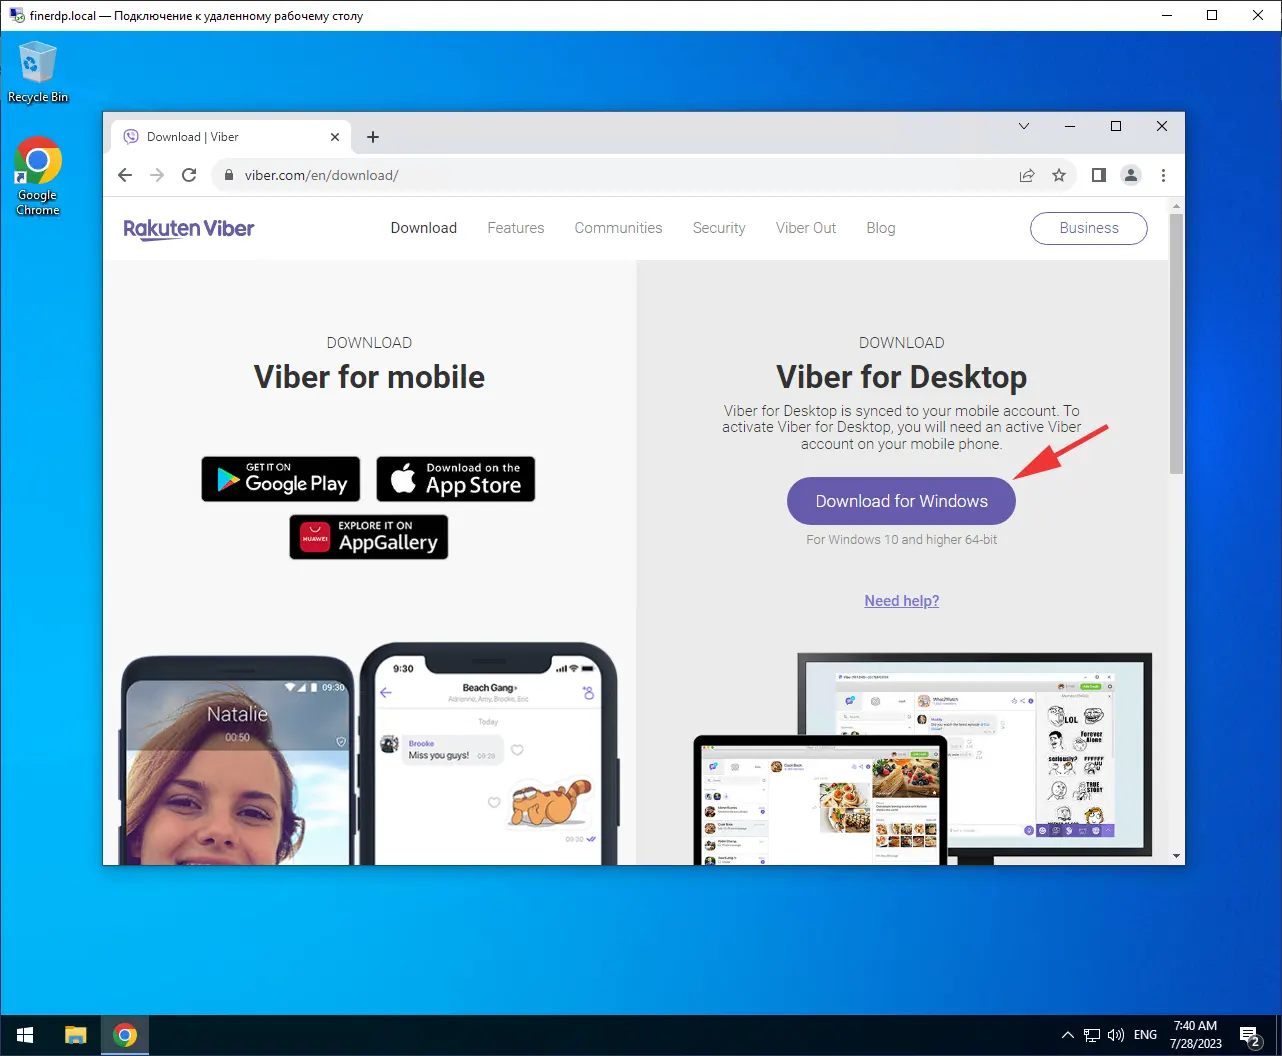Reload the Viber download page
The height and width of the screenshot is (1056, 1282).
[189, 174]
